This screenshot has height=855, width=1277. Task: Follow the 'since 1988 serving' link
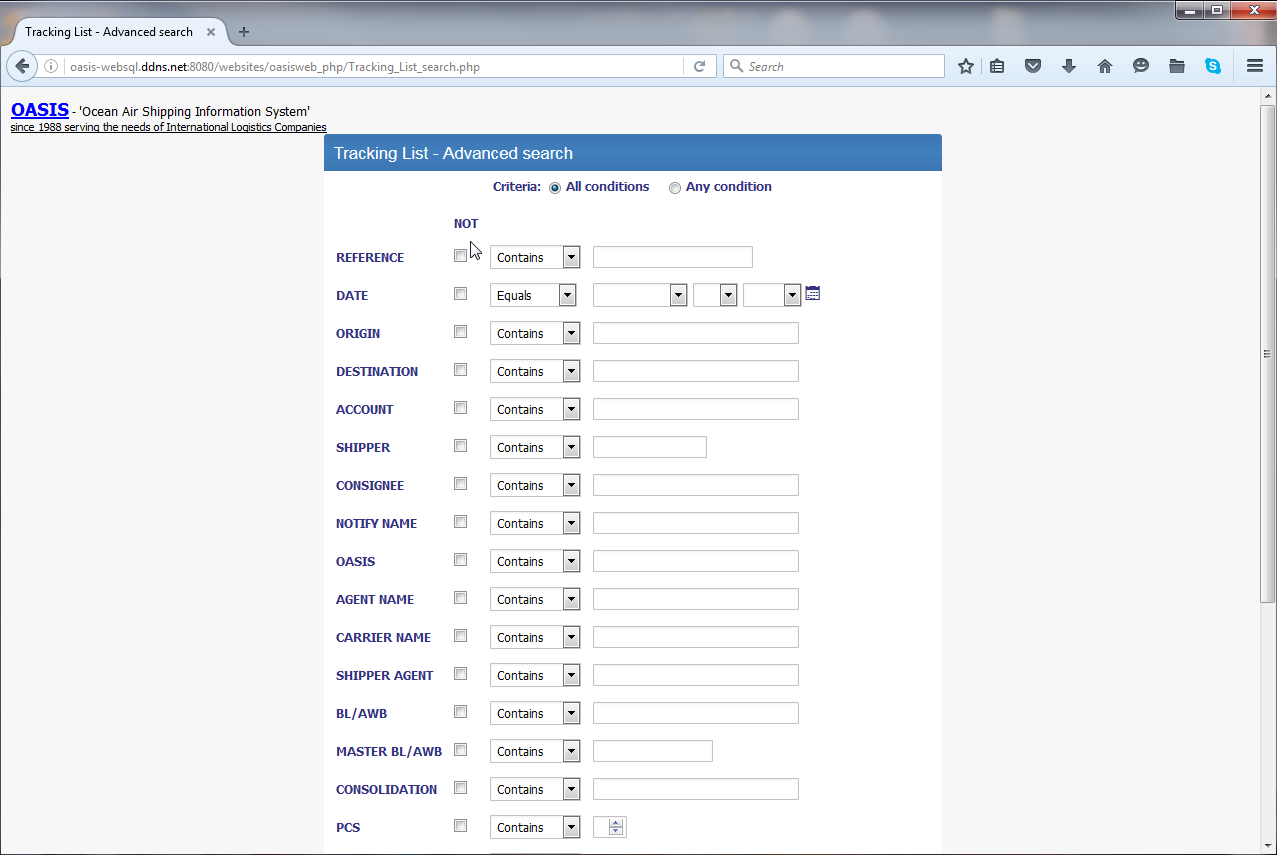pyautogui.click(x=168, y=127)
